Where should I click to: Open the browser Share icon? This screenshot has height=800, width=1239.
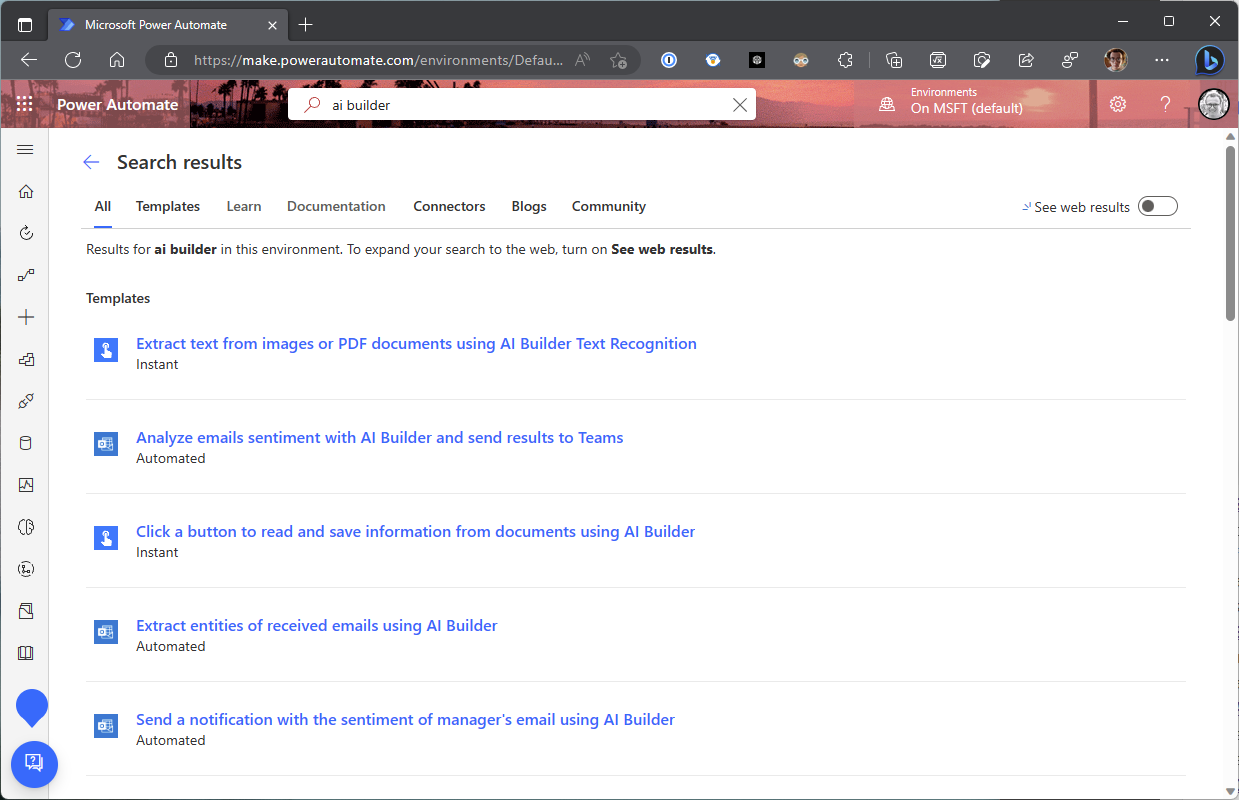click(1026, 60)
